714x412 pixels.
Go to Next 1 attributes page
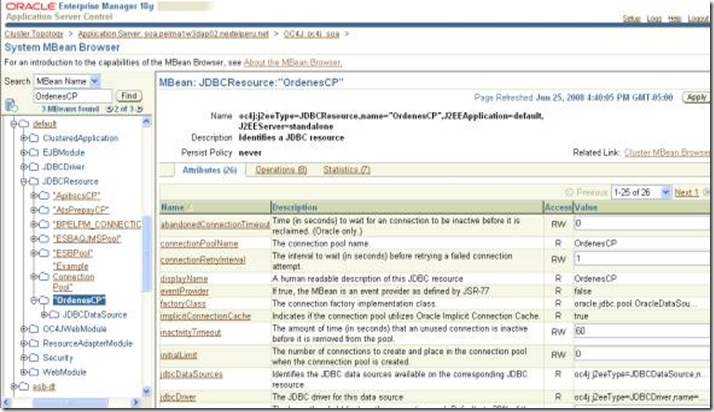coord(686,193)
